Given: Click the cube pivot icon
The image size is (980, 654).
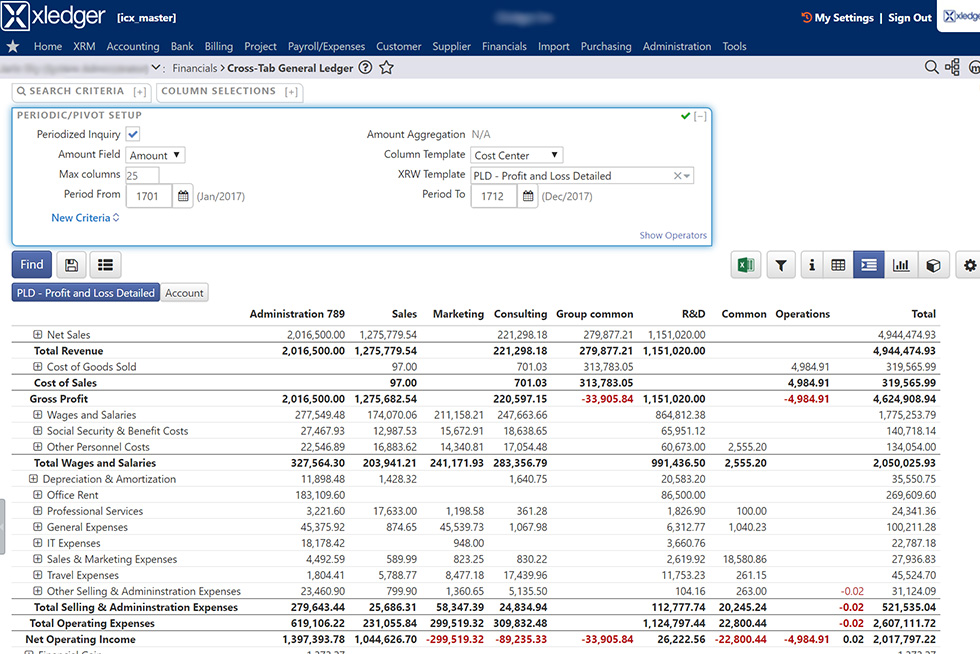Looking at the screenshot, I should pos(933,264).
